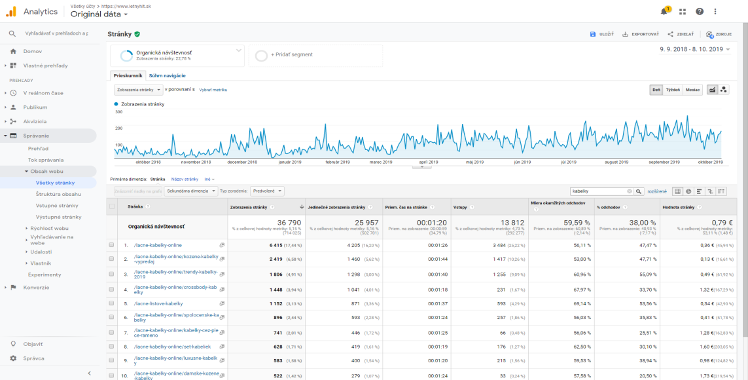Tick the select-all checkbox in table header
Image resolution: width=748 pixels, height=380 pixels.
pyautogui.click(x=112, y=206)
